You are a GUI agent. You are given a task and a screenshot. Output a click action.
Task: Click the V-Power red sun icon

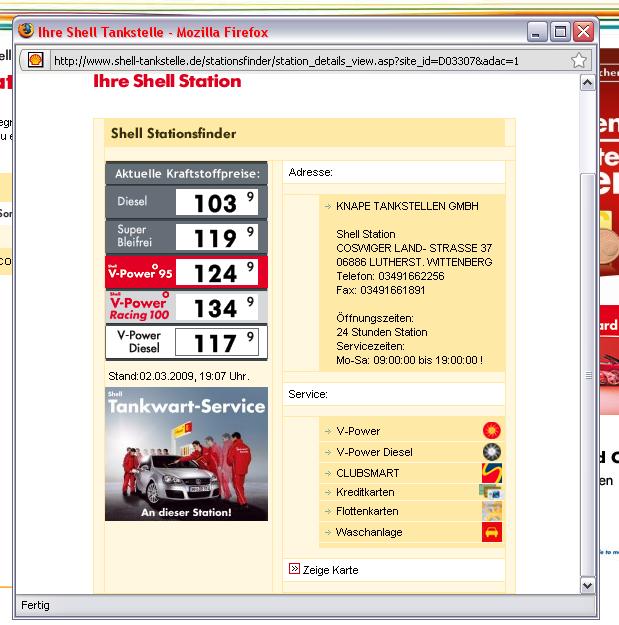pos(492,430)
